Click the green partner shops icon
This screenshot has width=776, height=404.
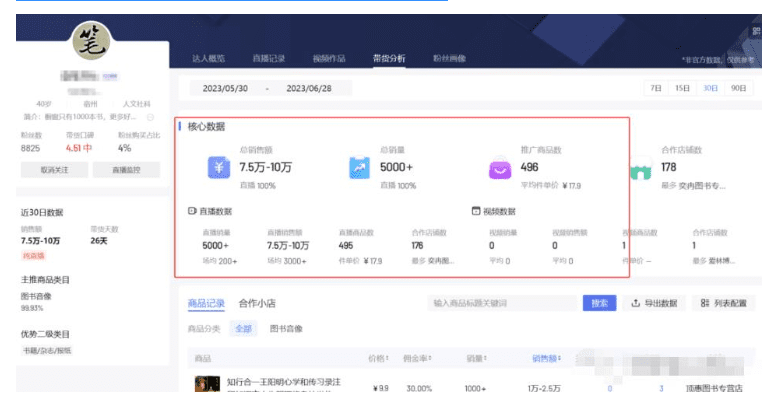pyautogui.click(x=639, y=172)
